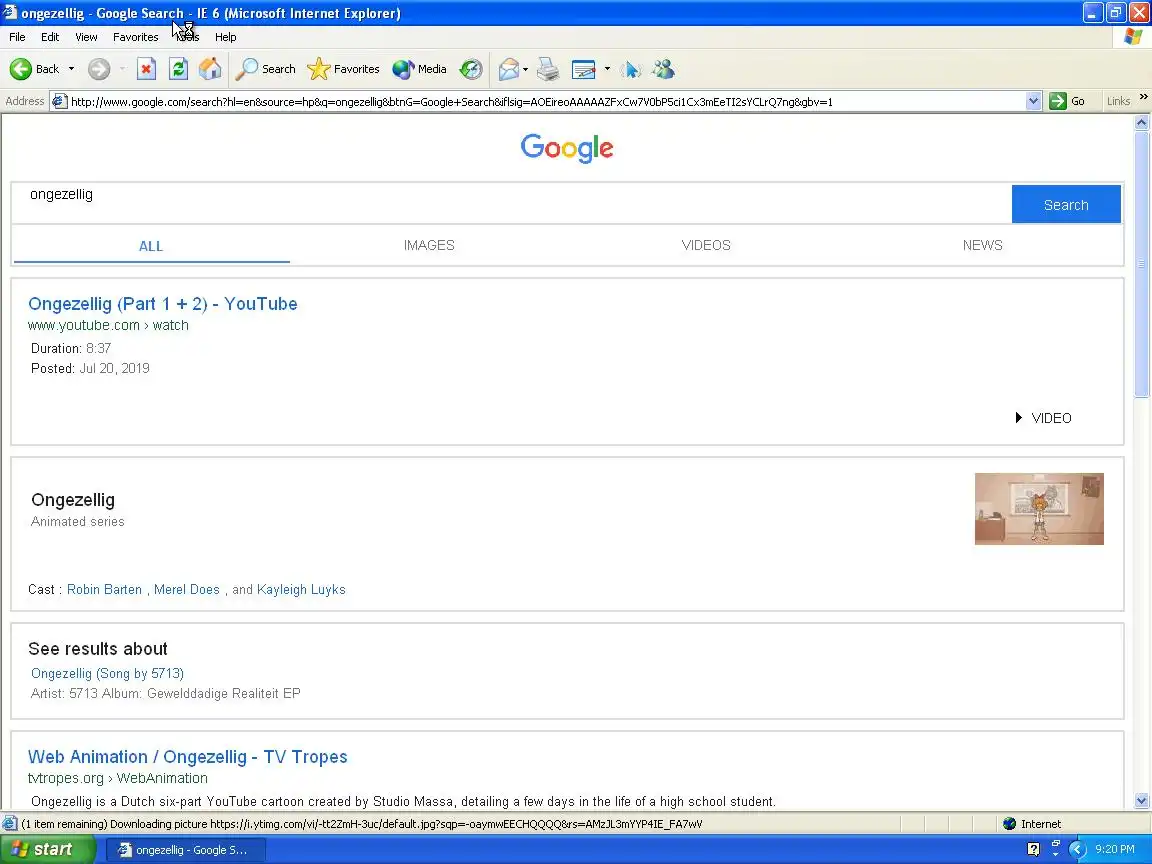Select the ALL results tab
The height and width of the screenshot is (864, 1152).
click(x=151, y=246)
